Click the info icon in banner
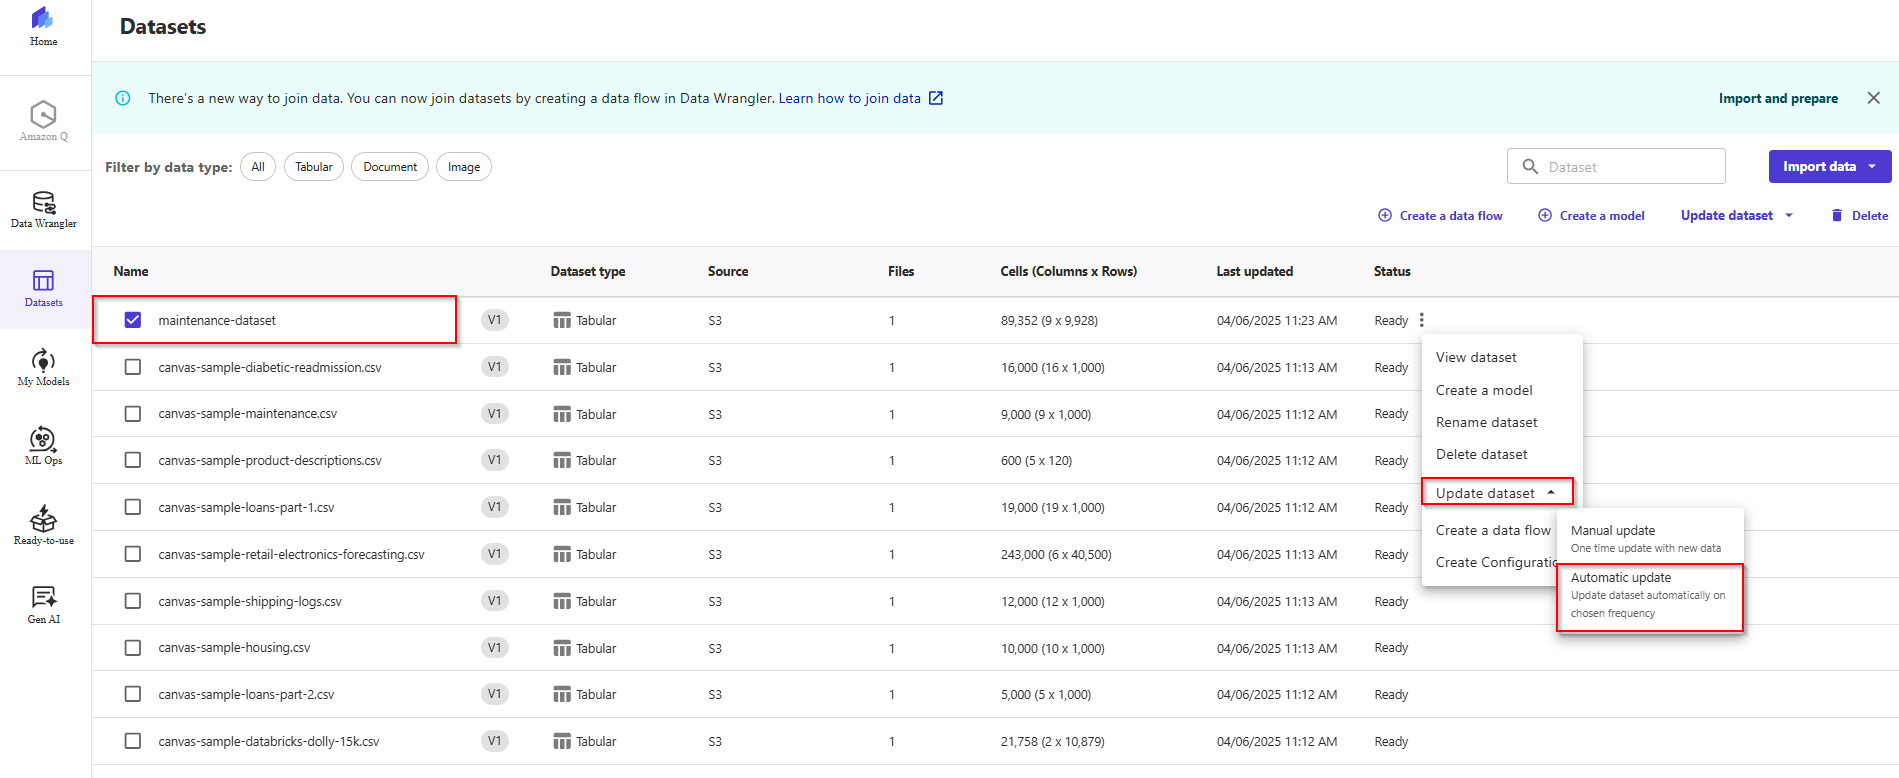The width and height of the screenshot is (1899, 778). click(123, 98)
